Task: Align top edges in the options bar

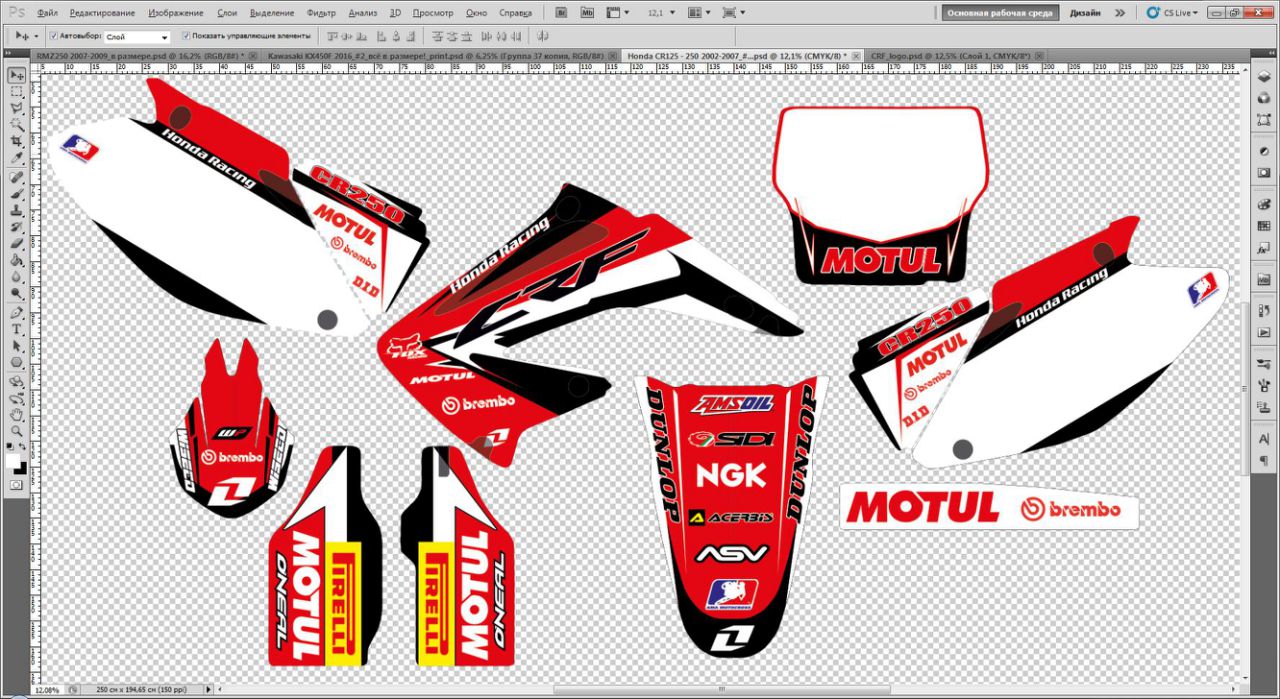Action: [x=333, y=36]
